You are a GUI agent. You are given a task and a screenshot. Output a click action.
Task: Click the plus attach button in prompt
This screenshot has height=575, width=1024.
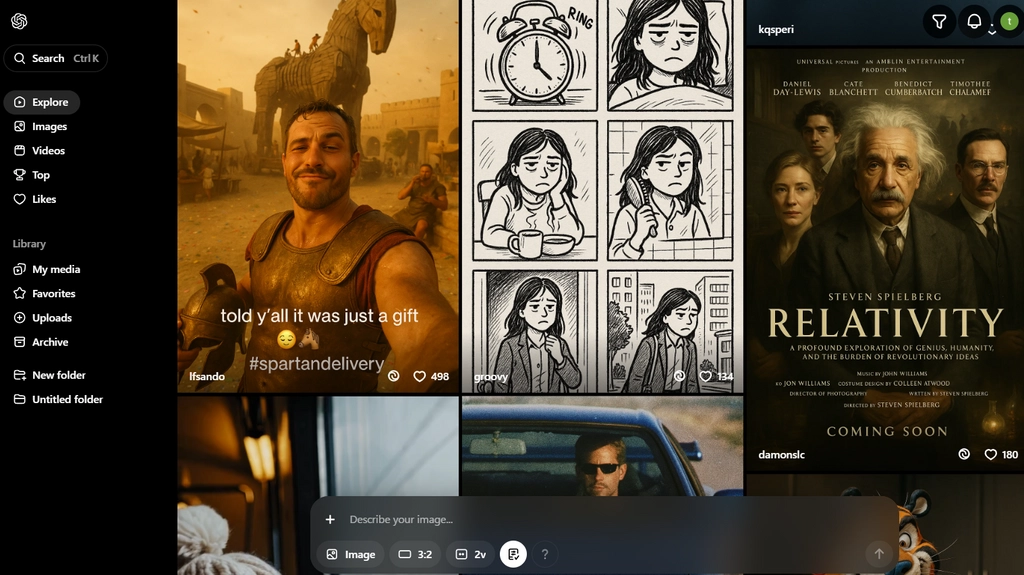point(330,519)
